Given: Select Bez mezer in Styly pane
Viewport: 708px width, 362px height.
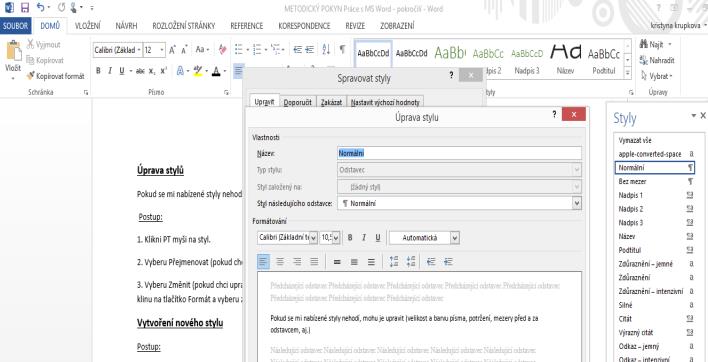Looking at the screenshot, I should coord(654,181).
